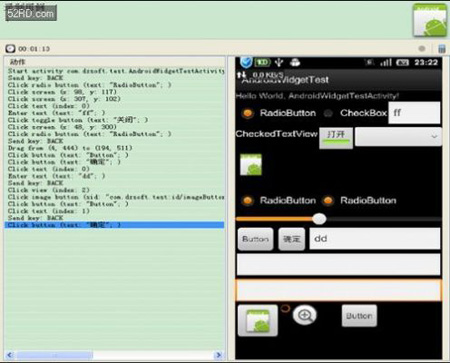Tap the small Android image thumbnail
Image resolution: width=450 pixels, height=363 pixels.
(251, 164)
